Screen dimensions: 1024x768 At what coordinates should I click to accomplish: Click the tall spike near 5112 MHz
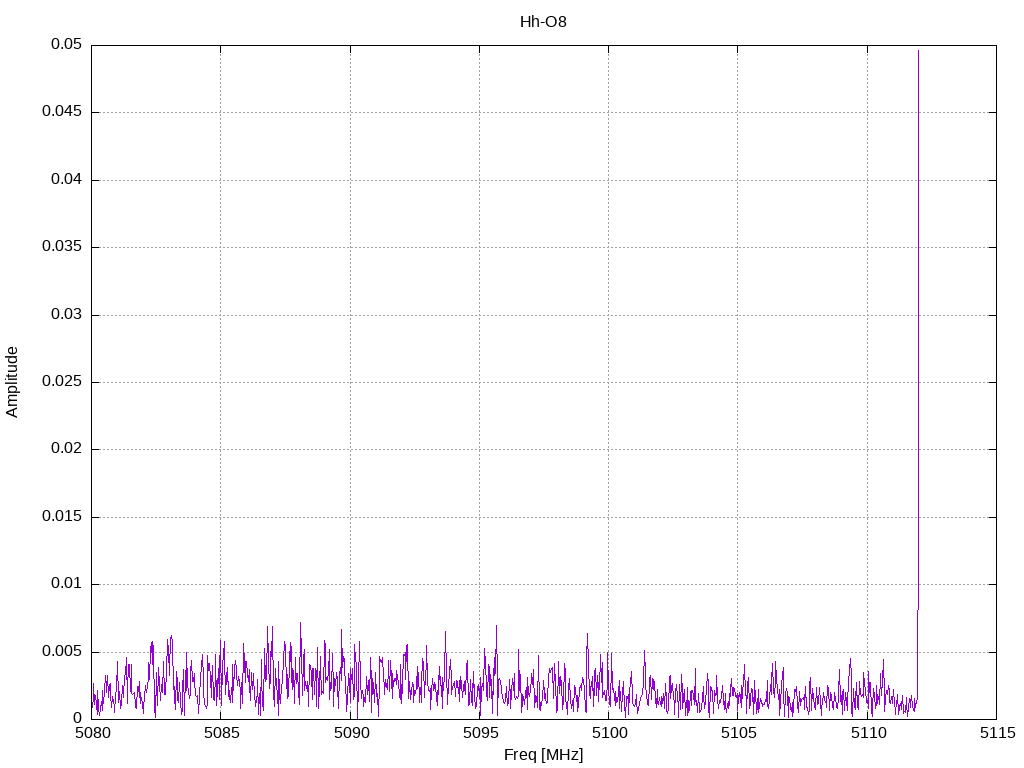point(918,300)
